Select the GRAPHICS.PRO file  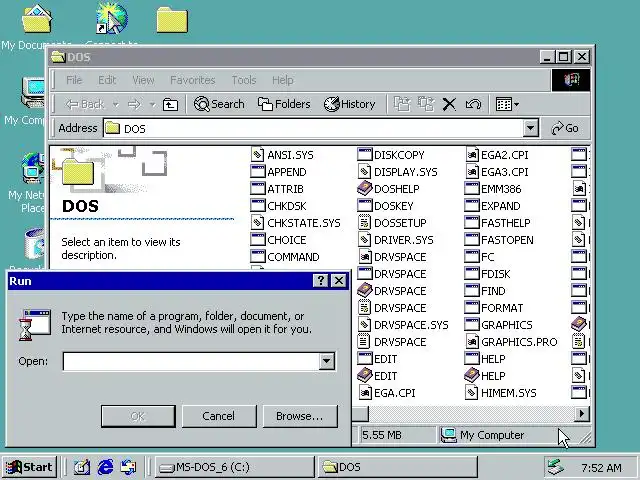(x=511, y=342)
